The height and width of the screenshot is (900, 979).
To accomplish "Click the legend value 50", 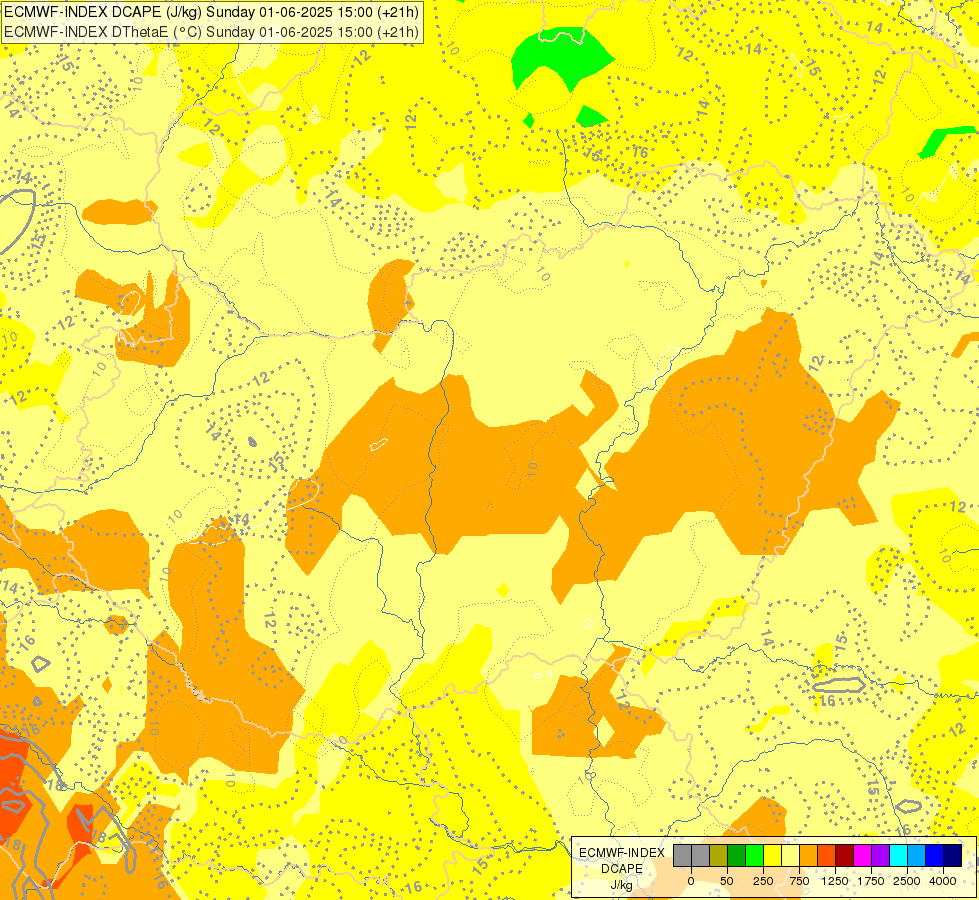I will point(727,881).
